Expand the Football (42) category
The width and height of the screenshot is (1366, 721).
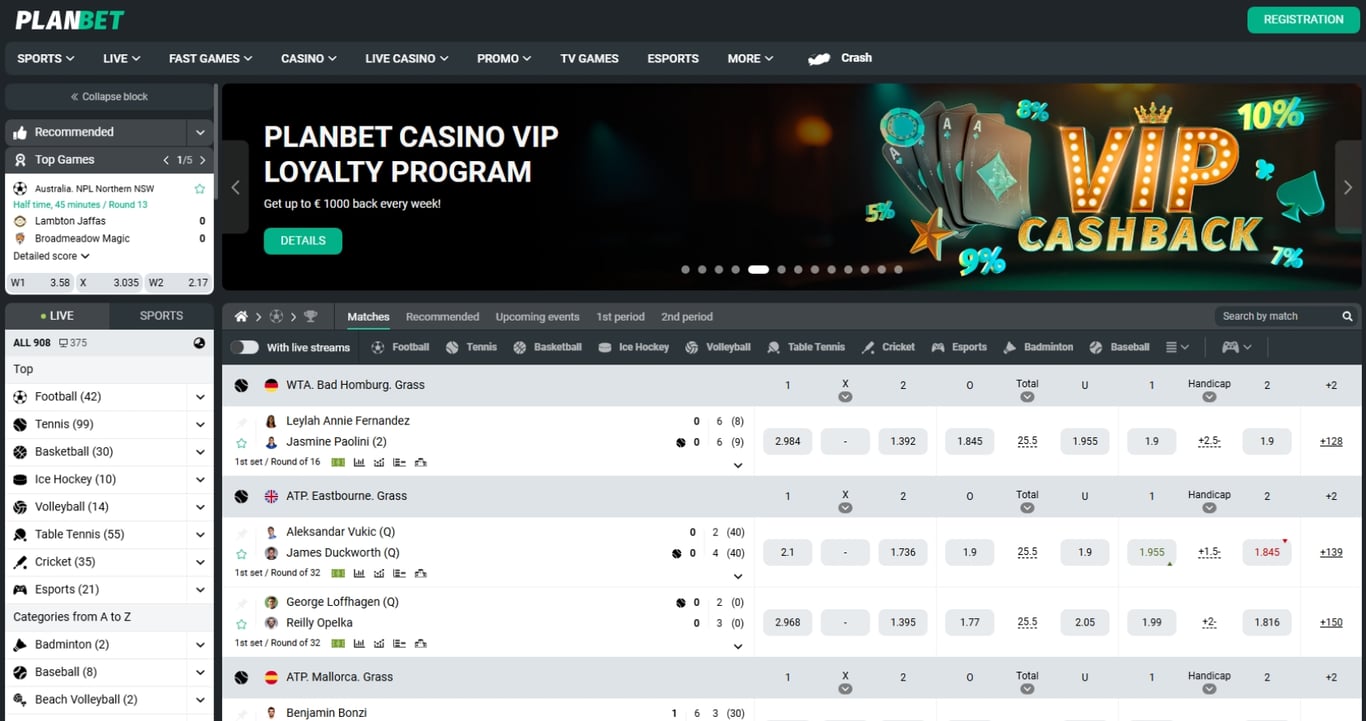200,397
